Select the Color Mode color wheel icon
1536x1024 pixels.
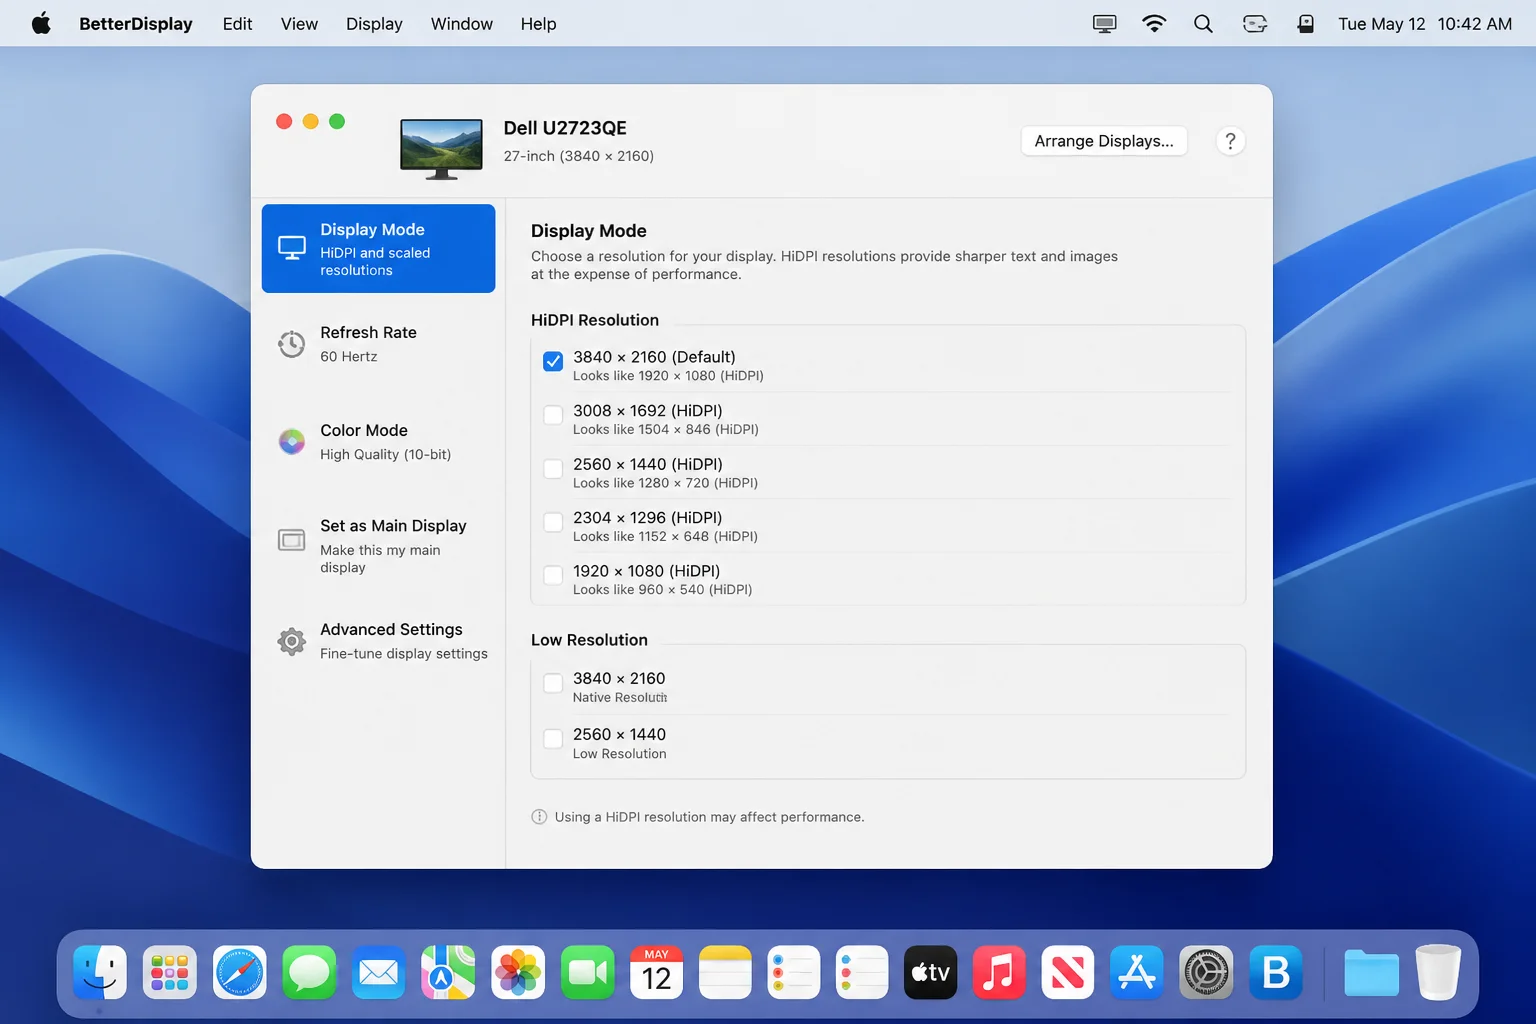(291, 441)
